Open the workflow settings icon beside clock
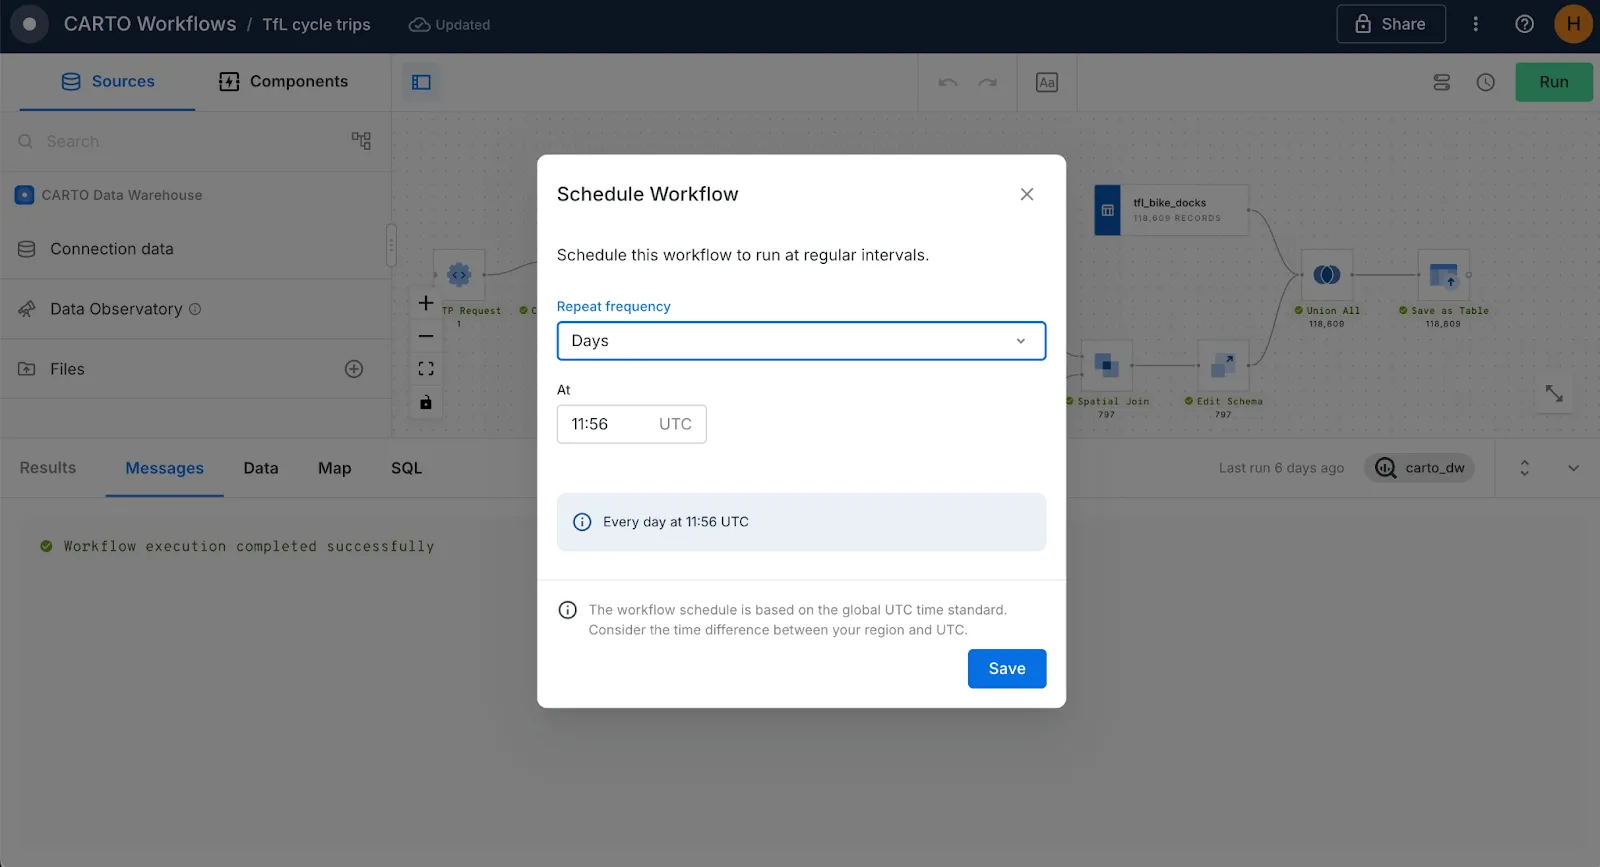Screen dimensions: 1600x867 (x=1441, y=82)
